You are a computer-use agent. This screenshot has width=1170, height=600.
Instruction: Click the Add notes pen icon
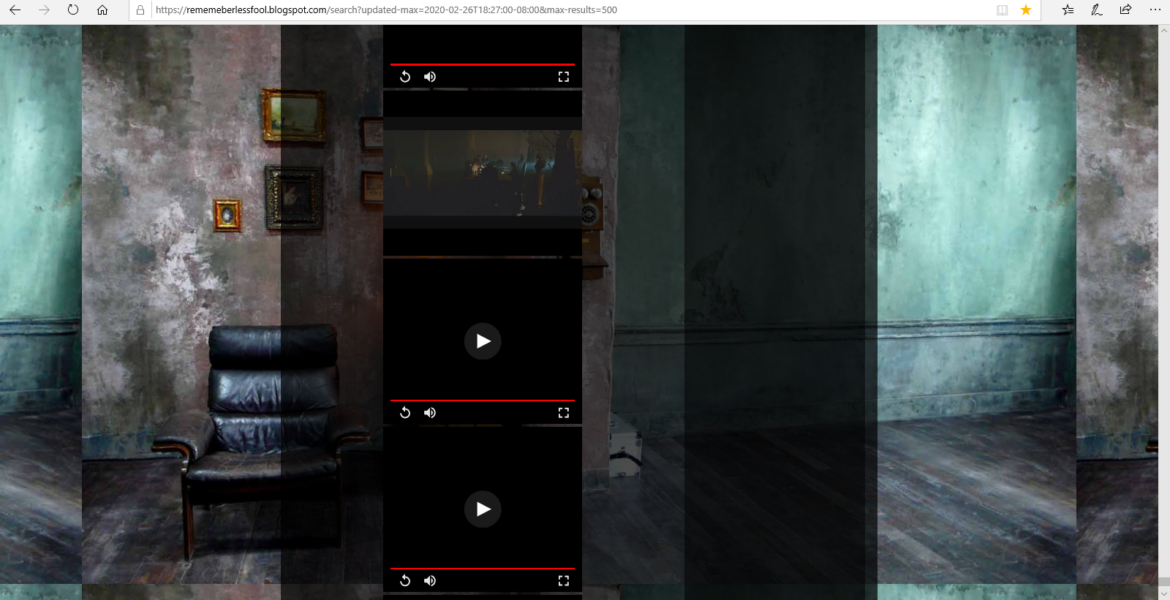pos(1097,10)
